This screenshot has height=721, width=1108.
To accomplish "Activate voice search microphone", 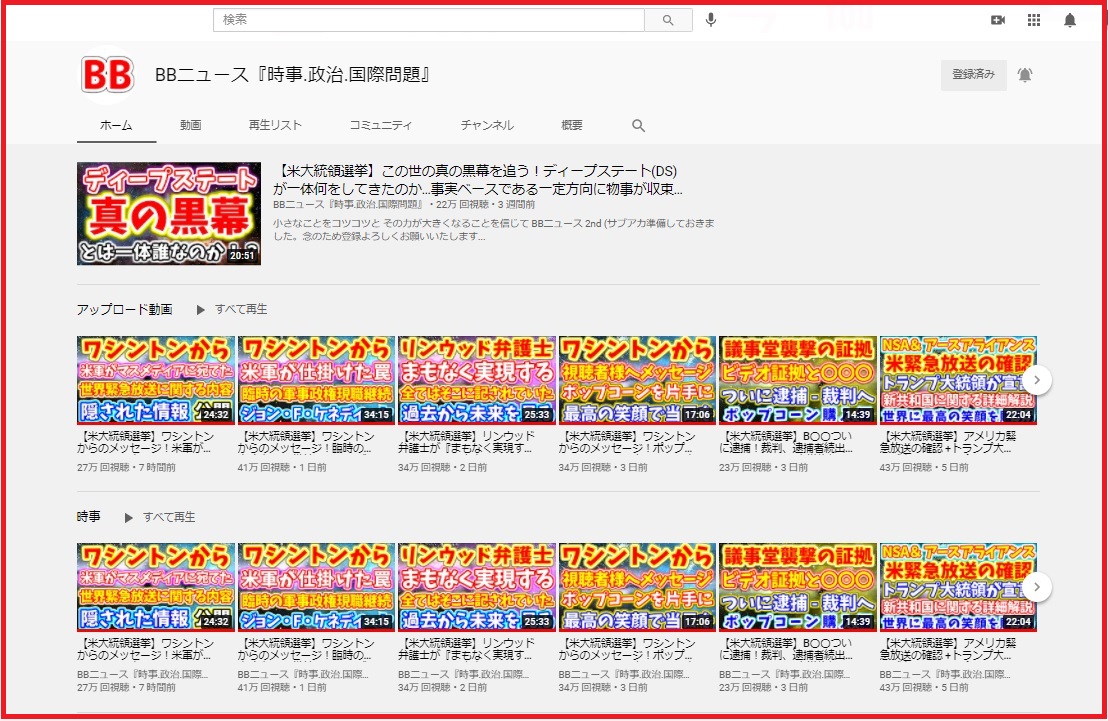I will 711,20.
